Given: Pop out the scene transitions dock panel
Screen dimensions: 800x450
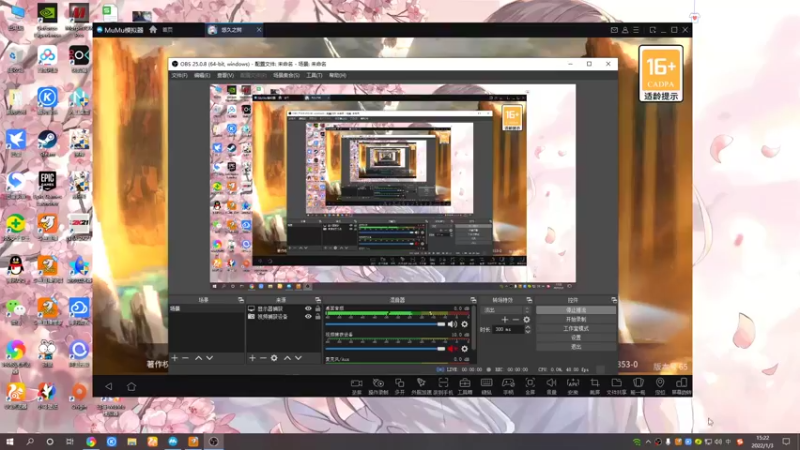Looking at the screenshot, I should 529,300.
